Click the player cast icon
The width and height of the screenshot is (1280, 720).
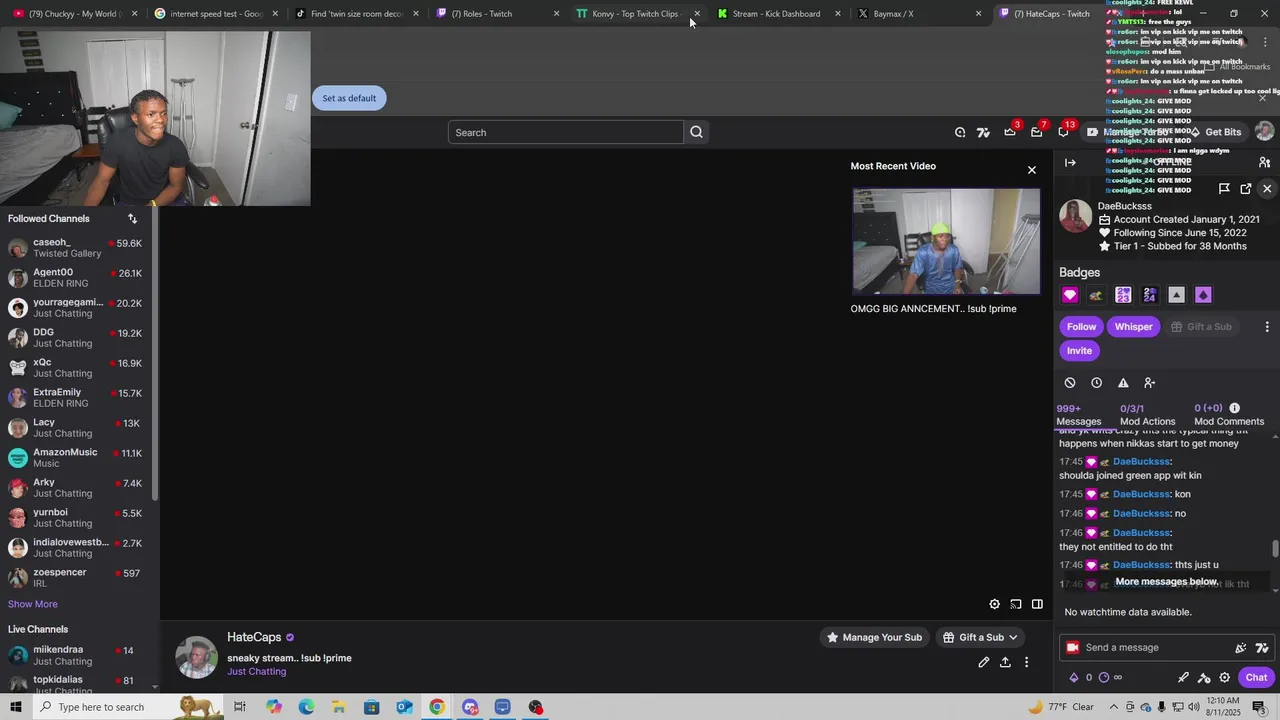click(x=1016, y=604)
